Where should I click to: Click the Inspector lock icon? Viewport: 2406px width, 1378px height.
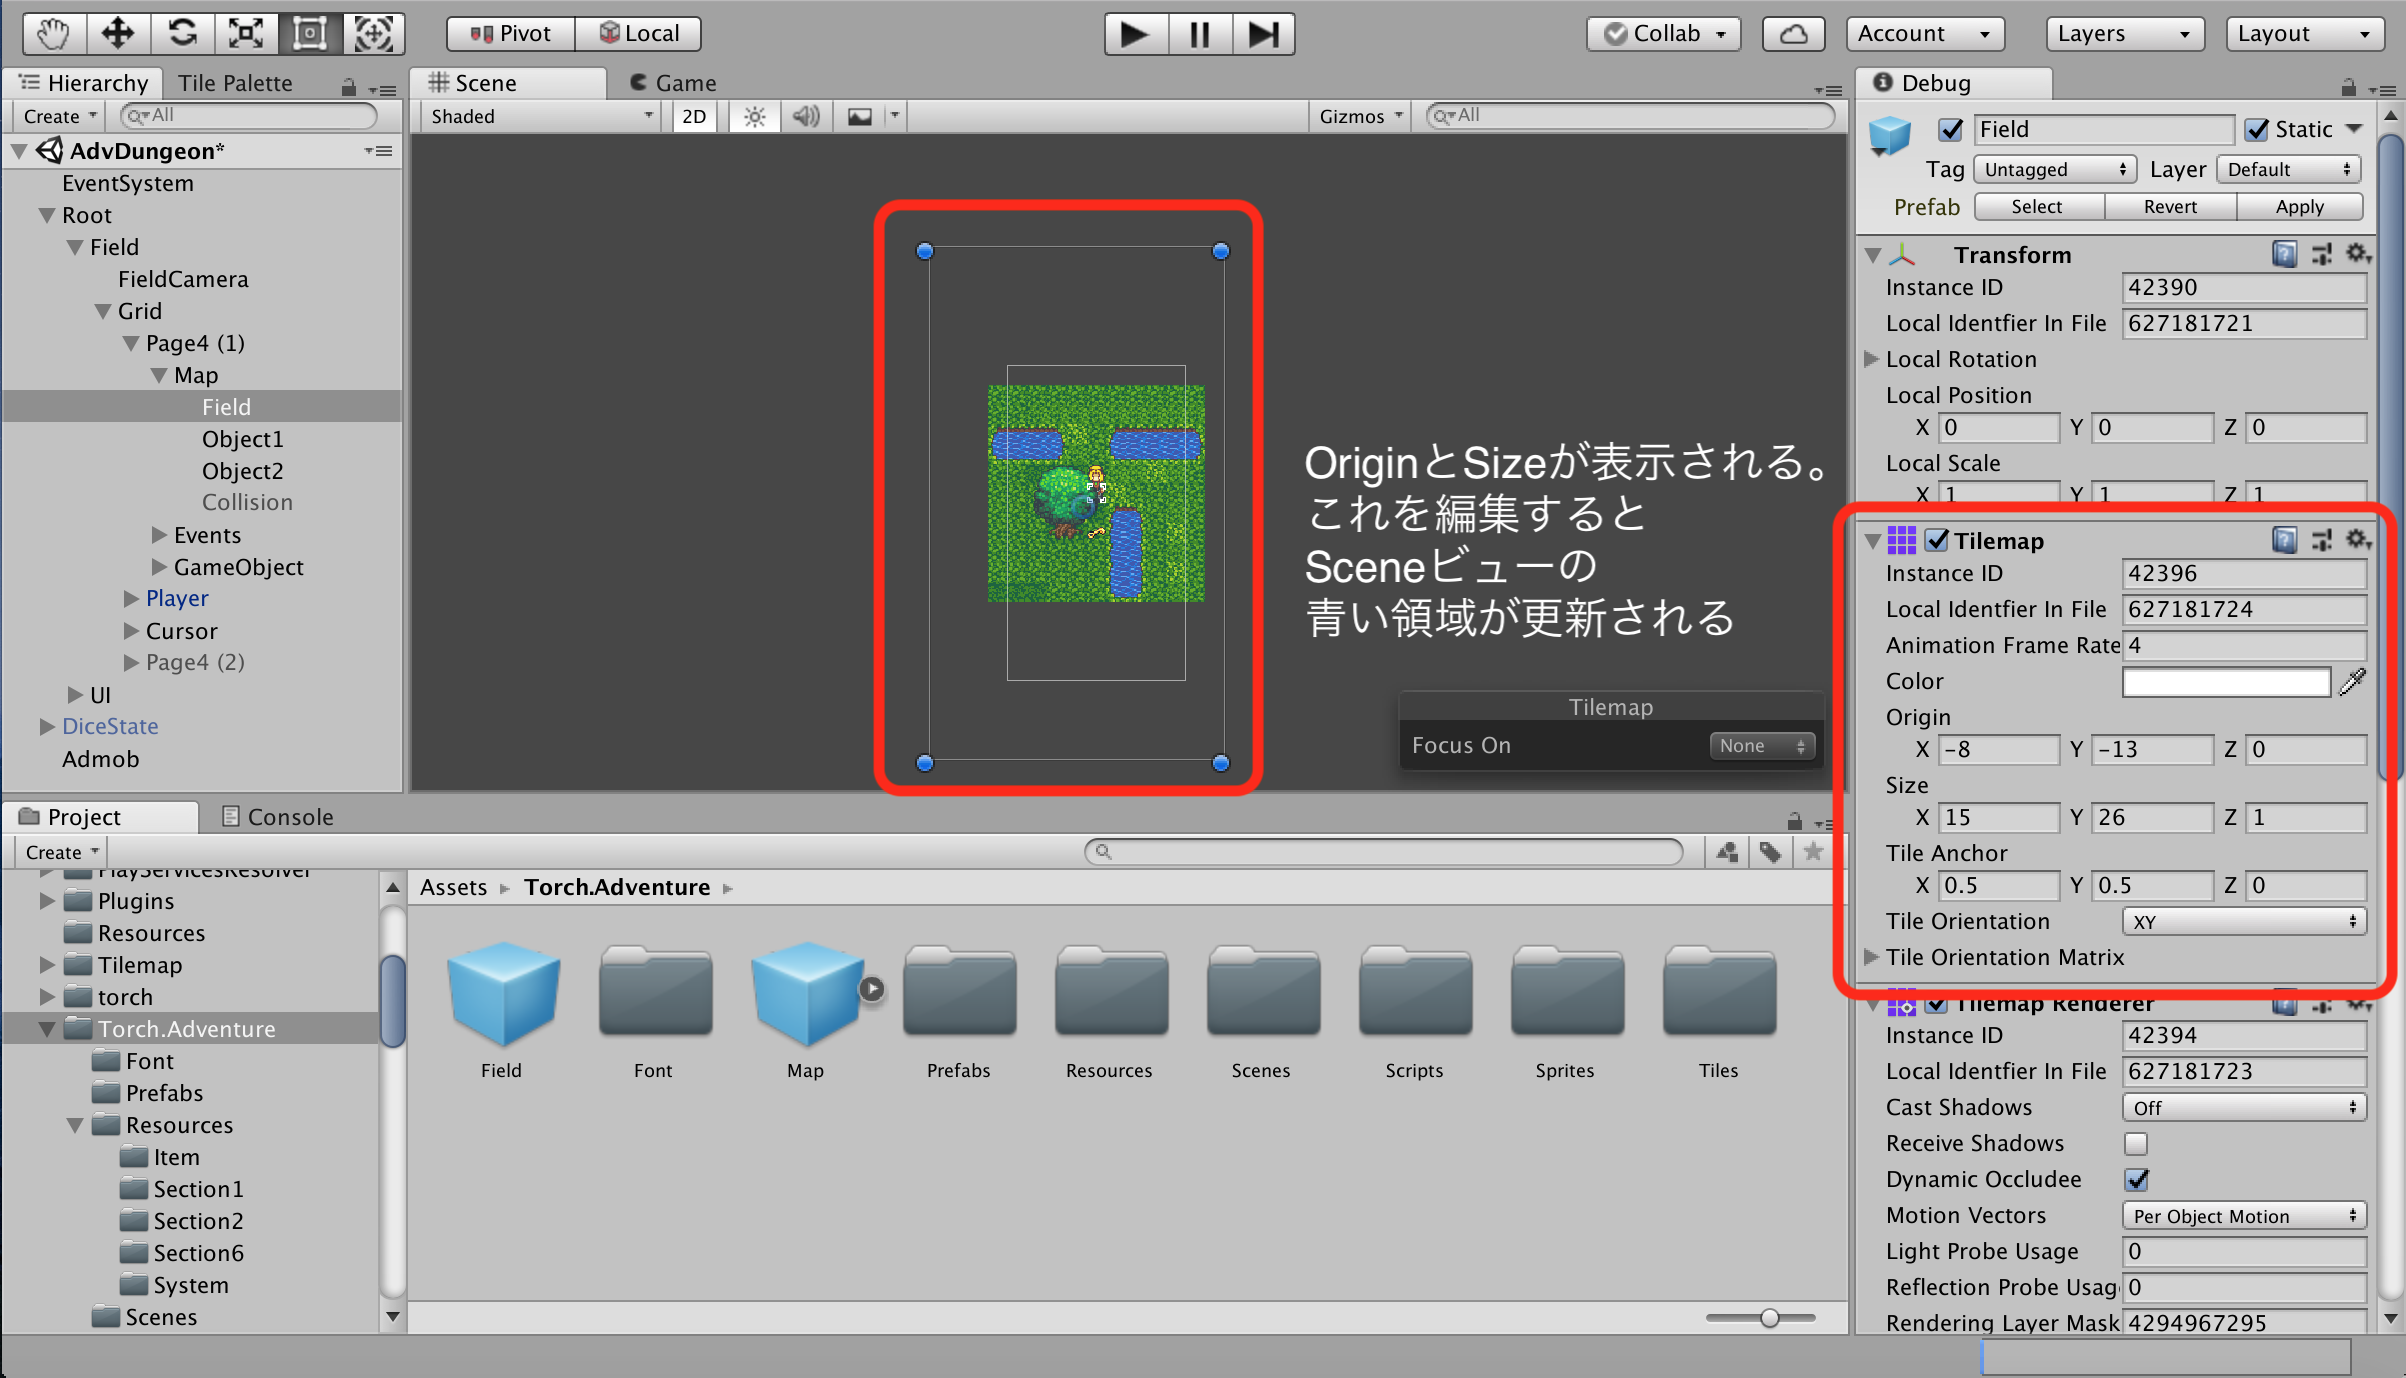(x=2349, y=87)
